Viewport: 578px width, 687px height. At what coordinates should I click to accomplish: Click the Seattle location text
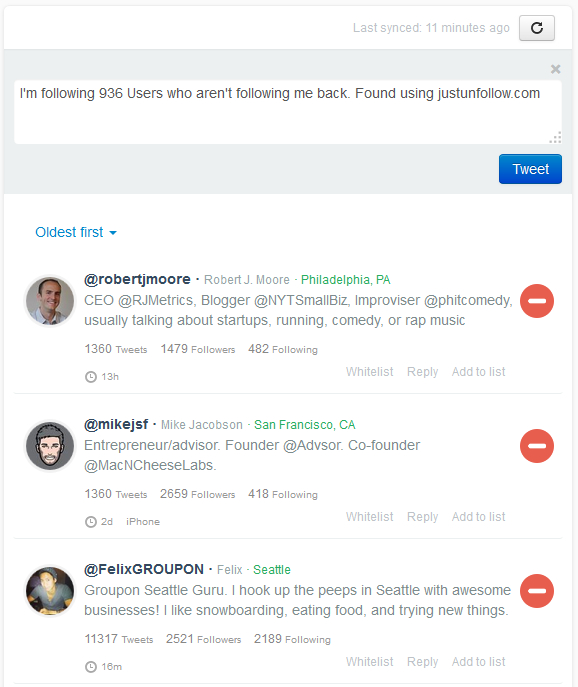(x=272, y=570)
